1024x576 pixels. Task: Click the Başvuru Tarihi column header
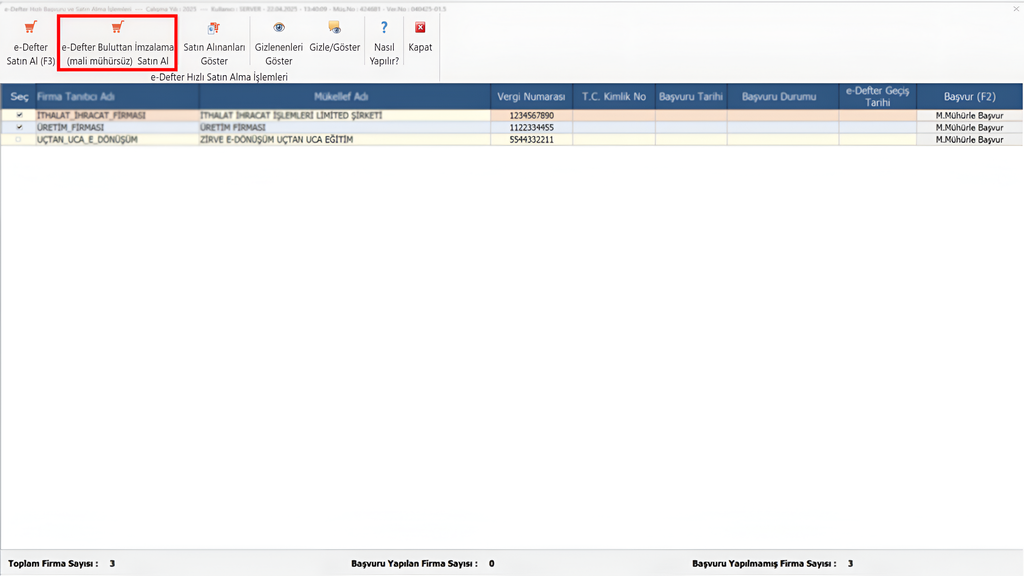691,97
